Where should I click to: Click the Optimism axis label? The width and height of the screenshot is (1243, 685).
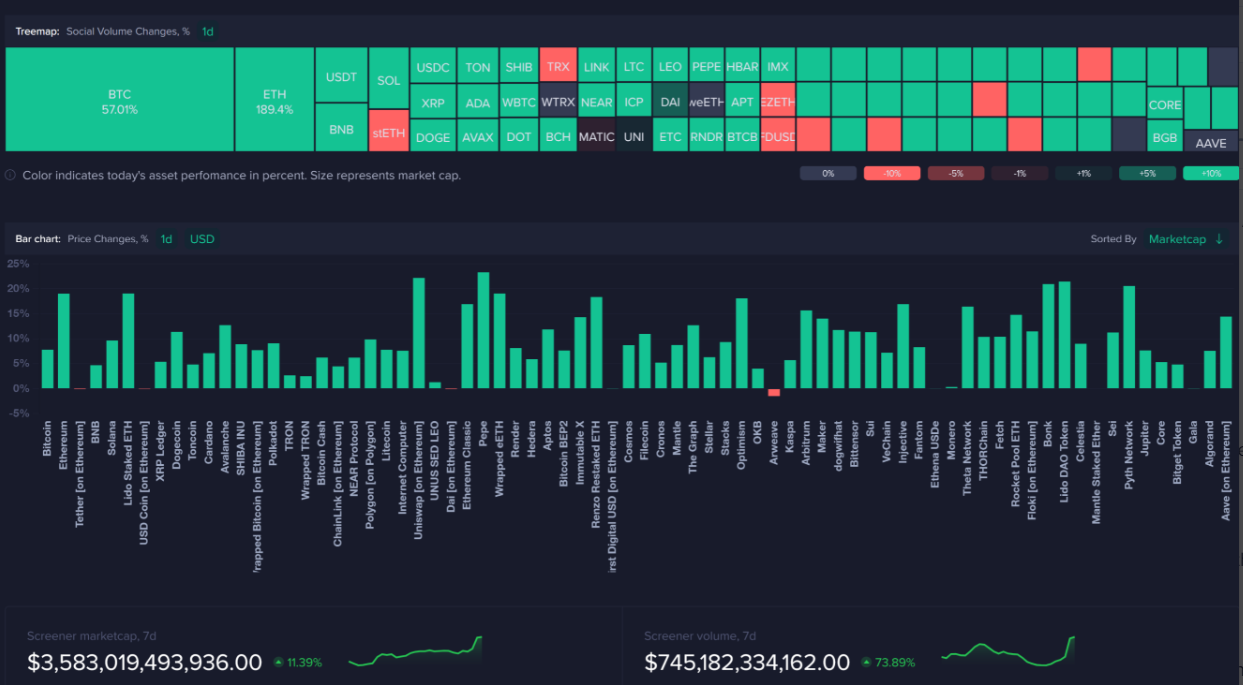(742, 445)
